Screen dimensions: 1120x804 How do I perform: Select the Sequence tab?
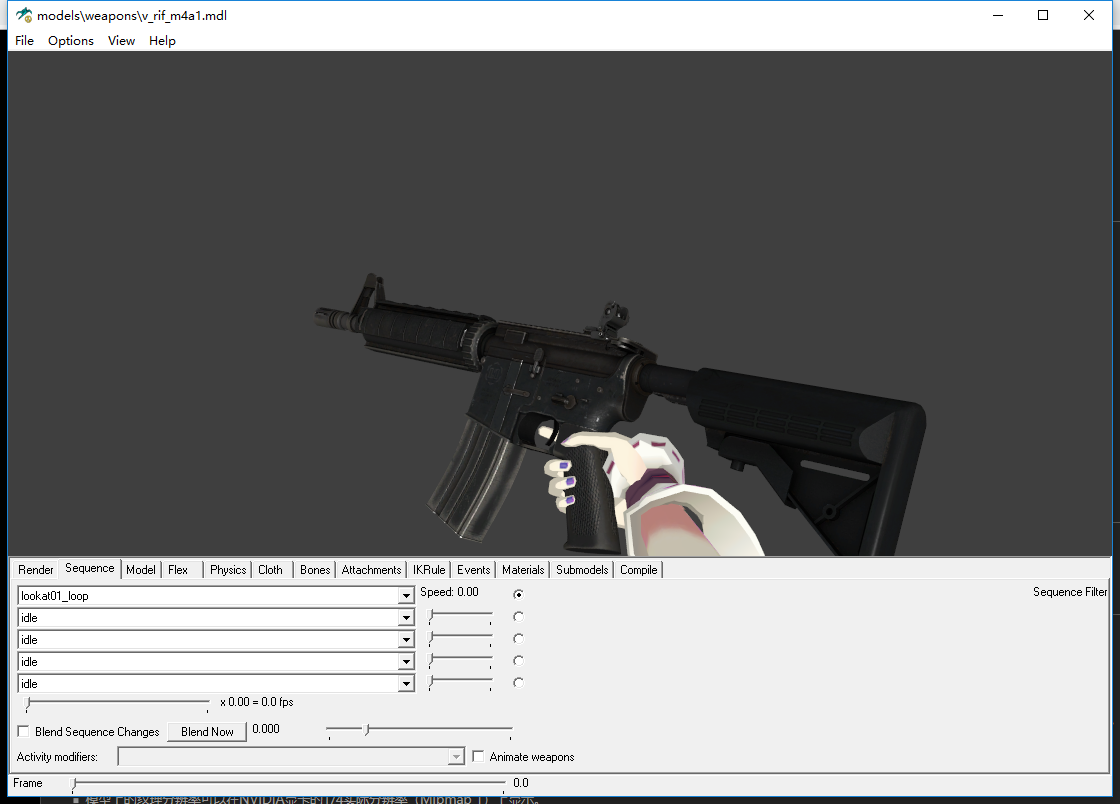coord(89,568)
